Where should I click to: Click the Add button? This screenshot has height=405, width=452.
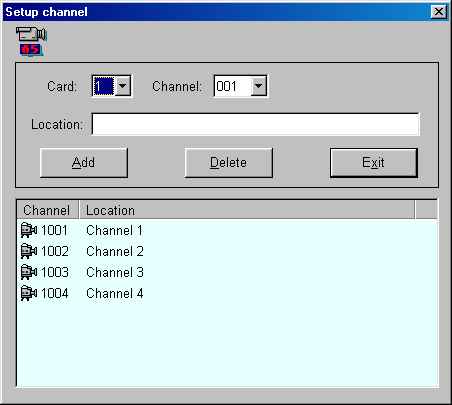(x=84, y=163)
